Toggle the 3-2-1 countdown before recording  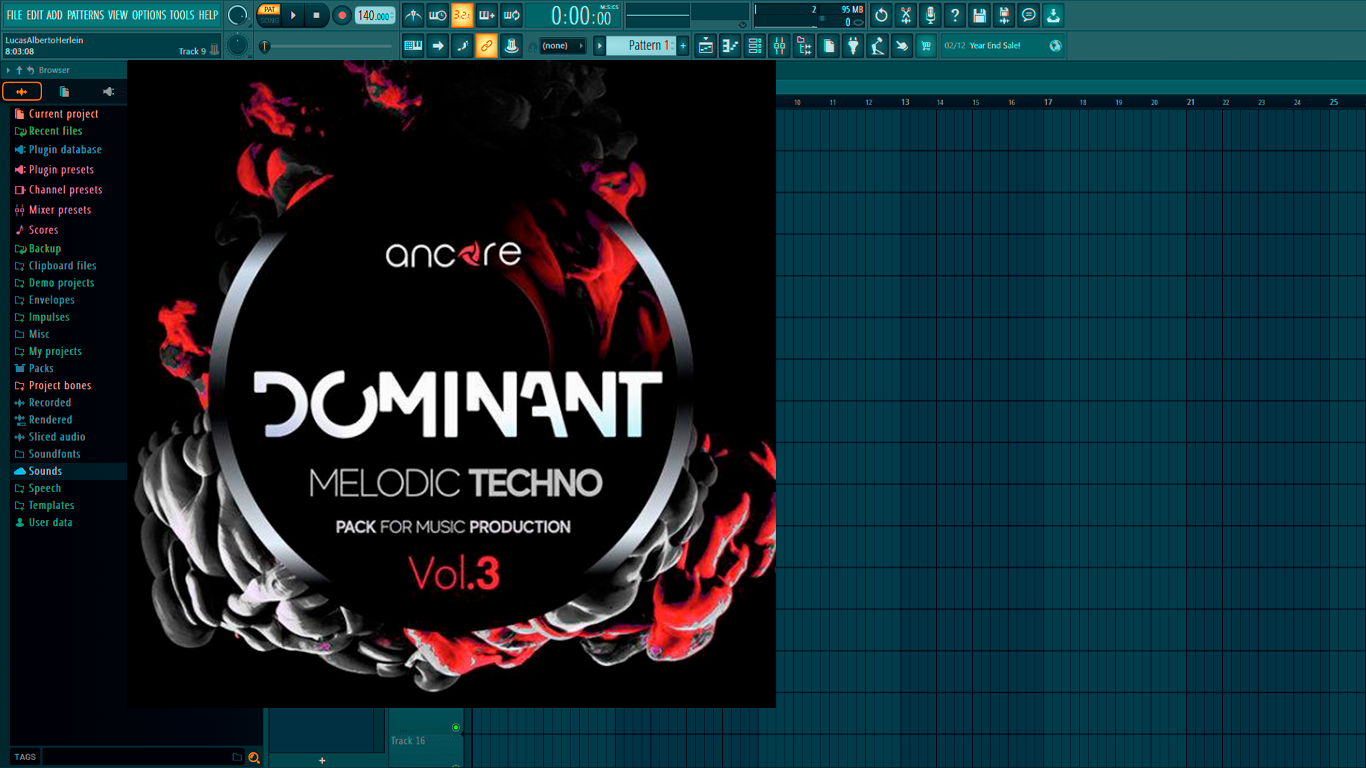click(x=462, y=15)
